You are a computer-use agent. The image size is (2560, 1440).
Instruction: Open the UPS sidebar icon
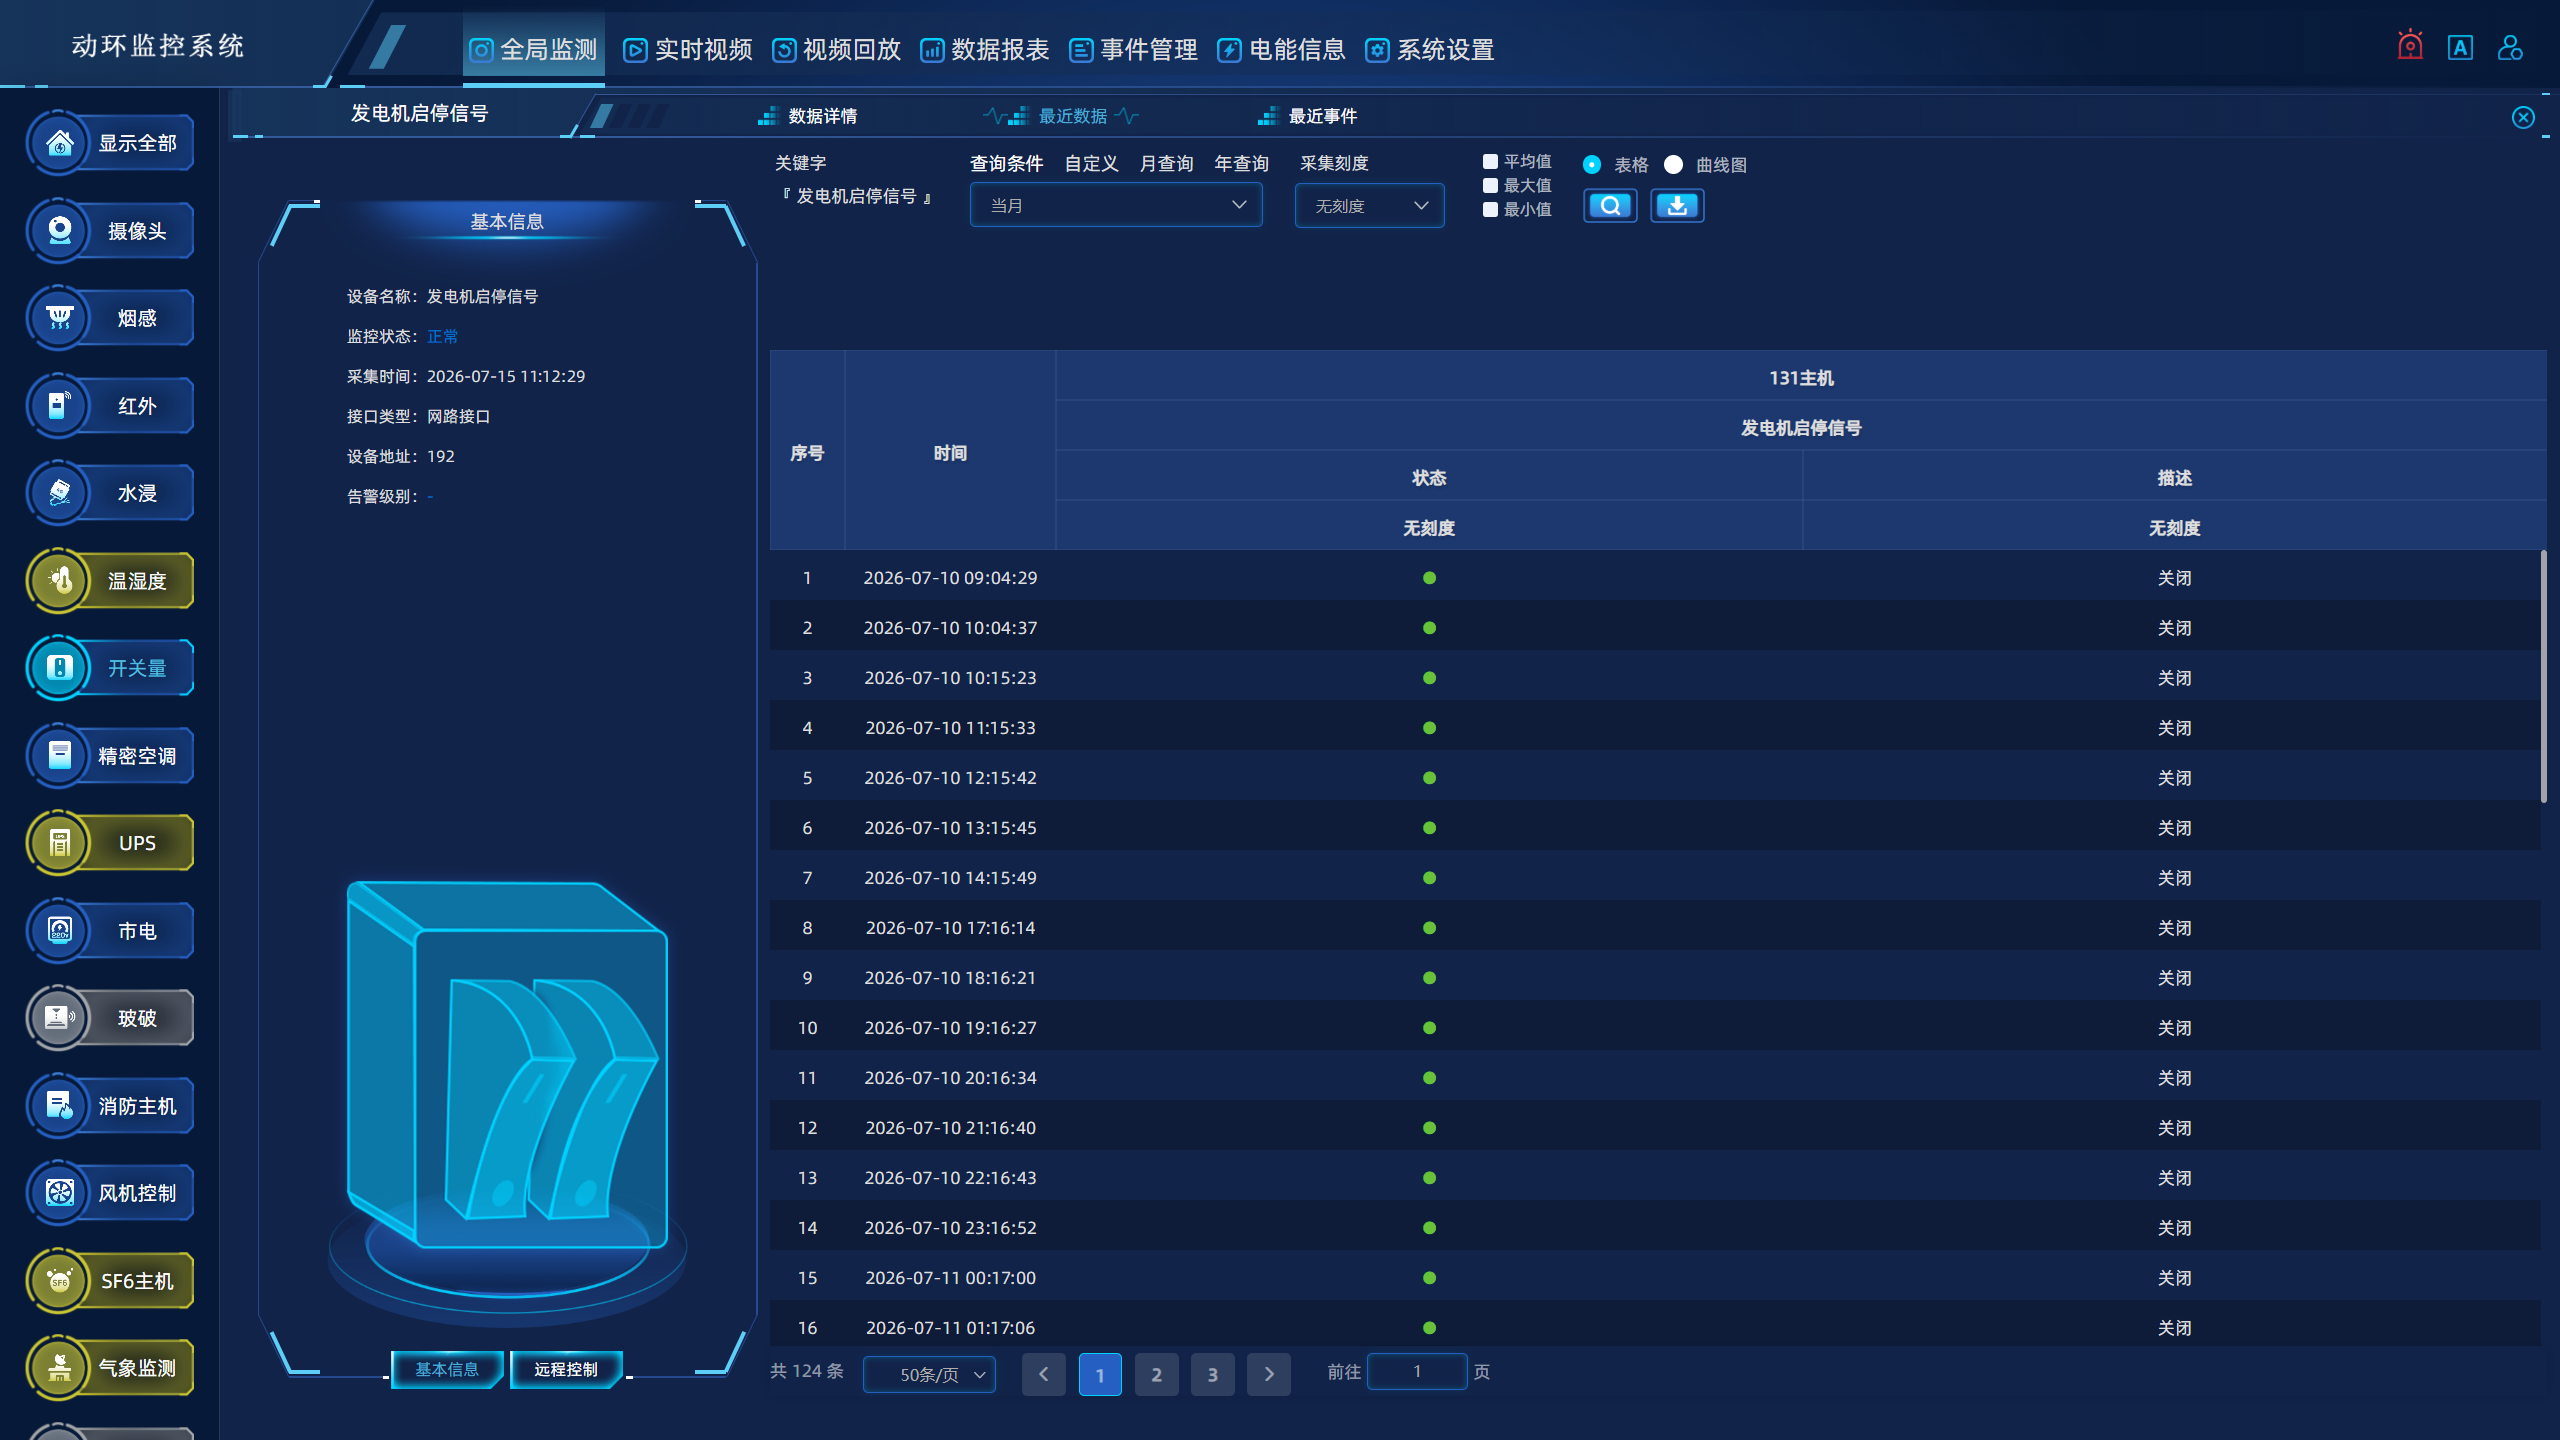coord(59,843)
